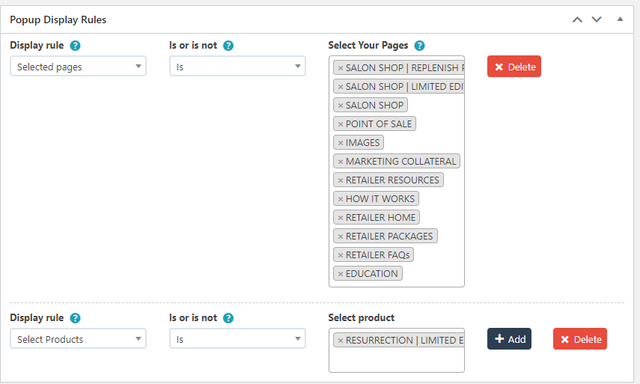Image resolution: width=640 pixels, height=384 pixels.
Task: Remove the HOW IT WORKS tag
Action: pos(340,199)
